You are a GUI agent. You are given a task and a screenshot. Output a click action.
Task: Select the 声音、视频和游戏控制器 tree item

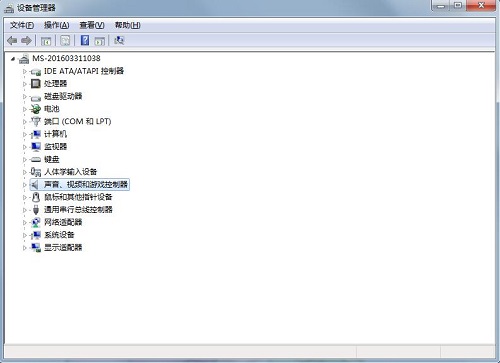[86, 184]
